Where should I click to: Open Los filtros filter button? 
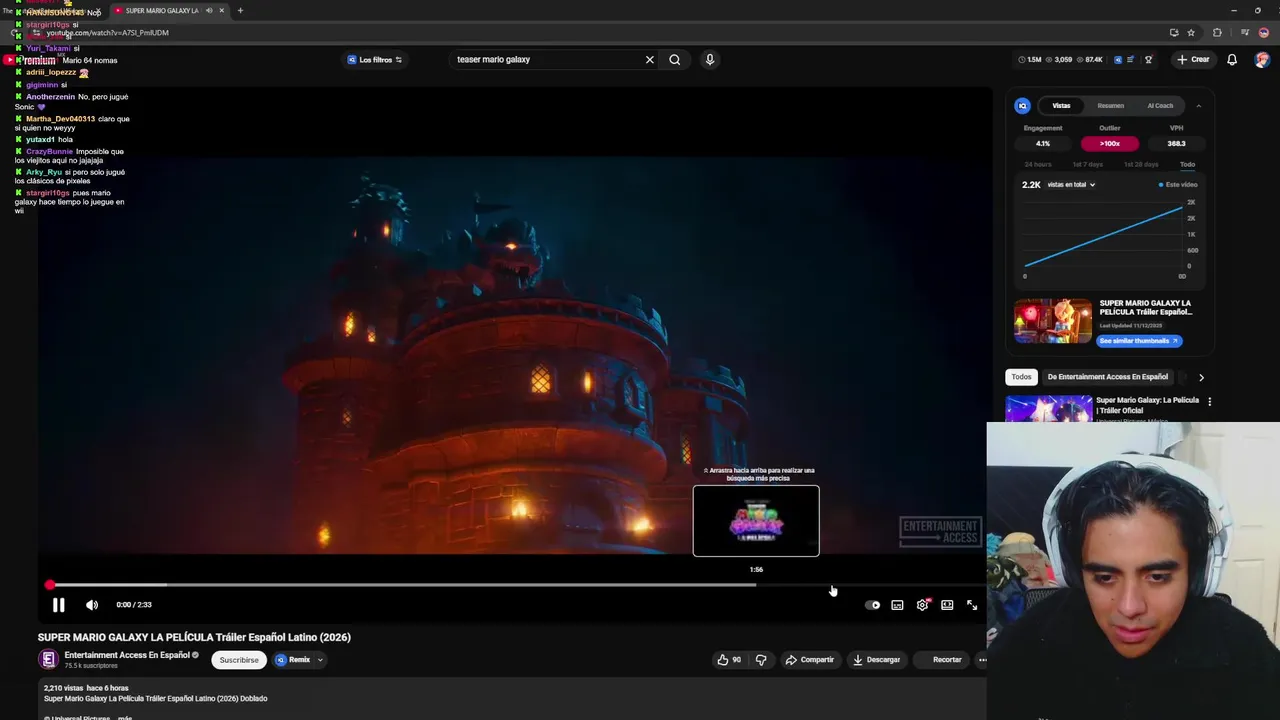(x=374, y=60)
